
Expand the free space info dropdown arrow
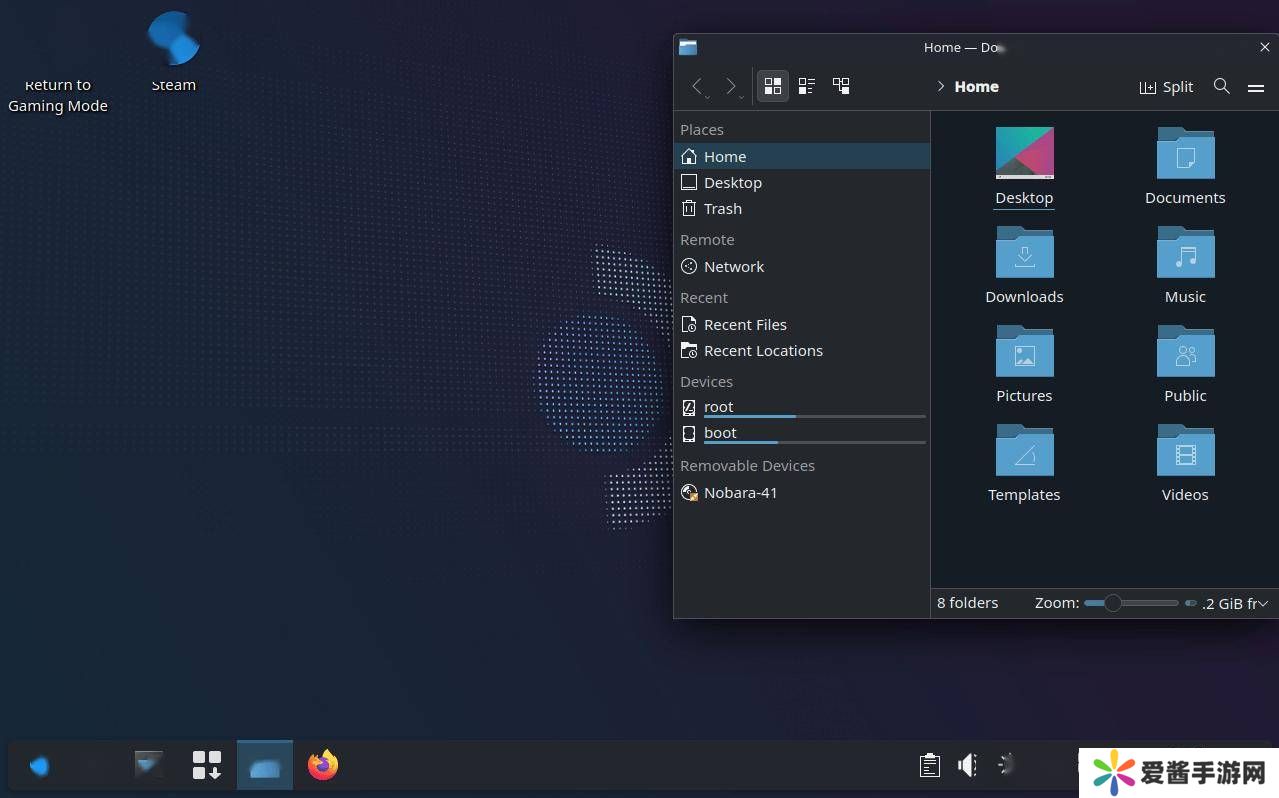pyautogui.click(x=1263, y=603)
